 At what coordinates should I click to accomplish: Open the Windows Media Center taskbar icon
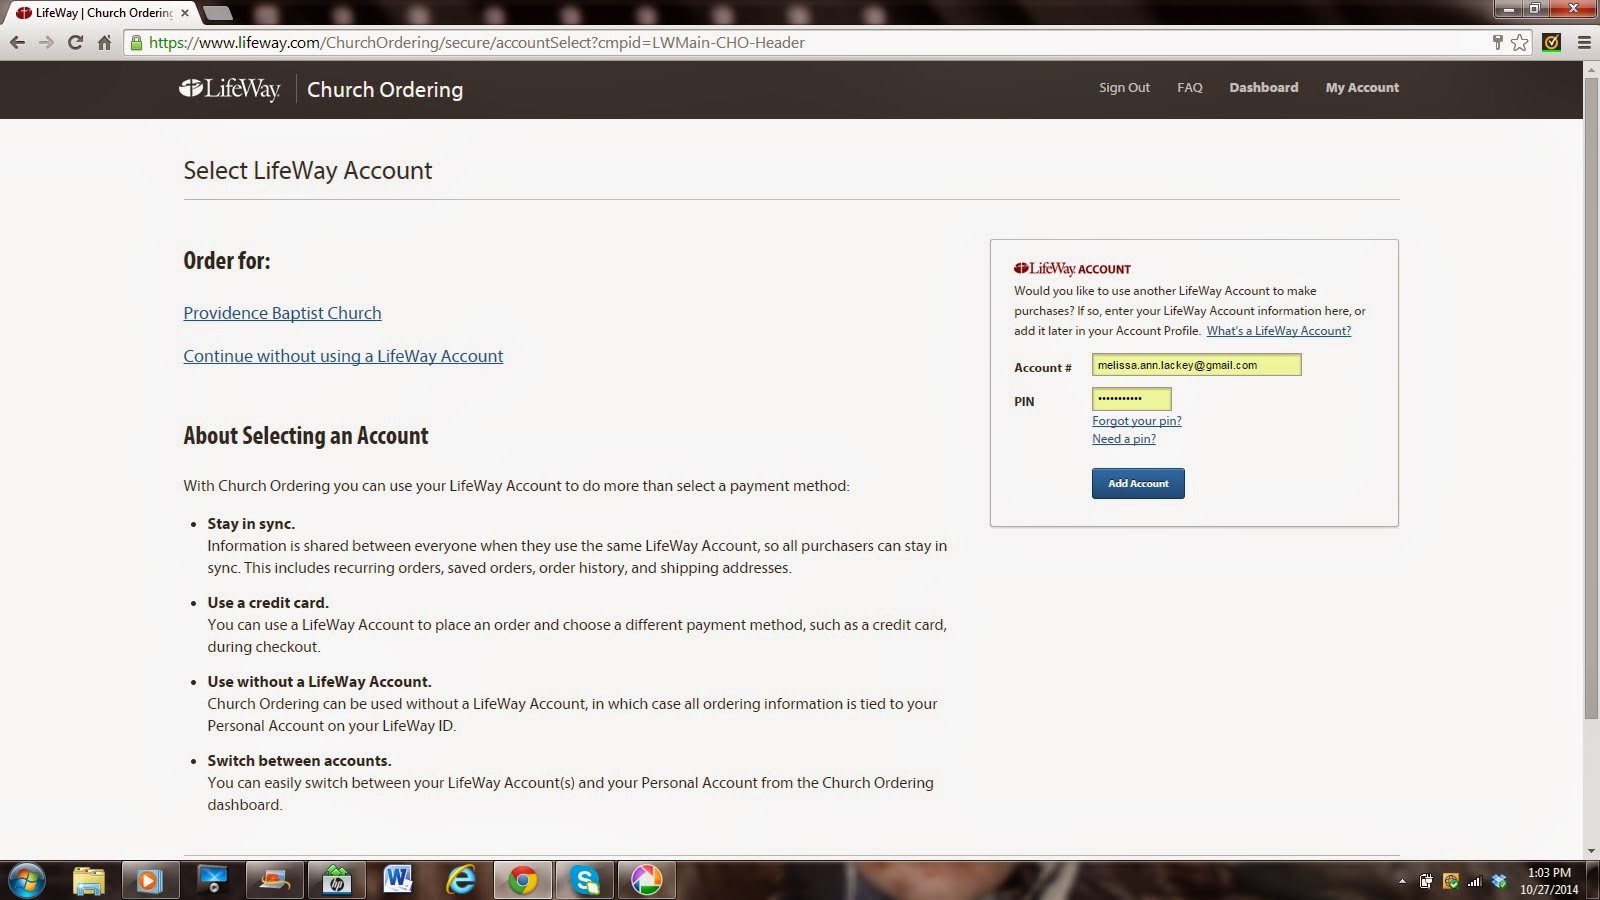tap(212, 881)
